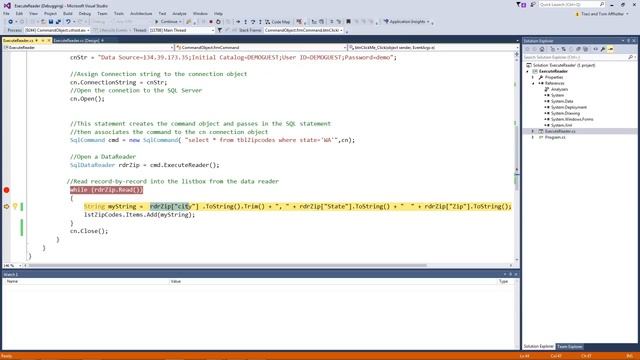Click the Step Into icon
The height and width of the screenshot is (360, 640).
click(245, 22)
